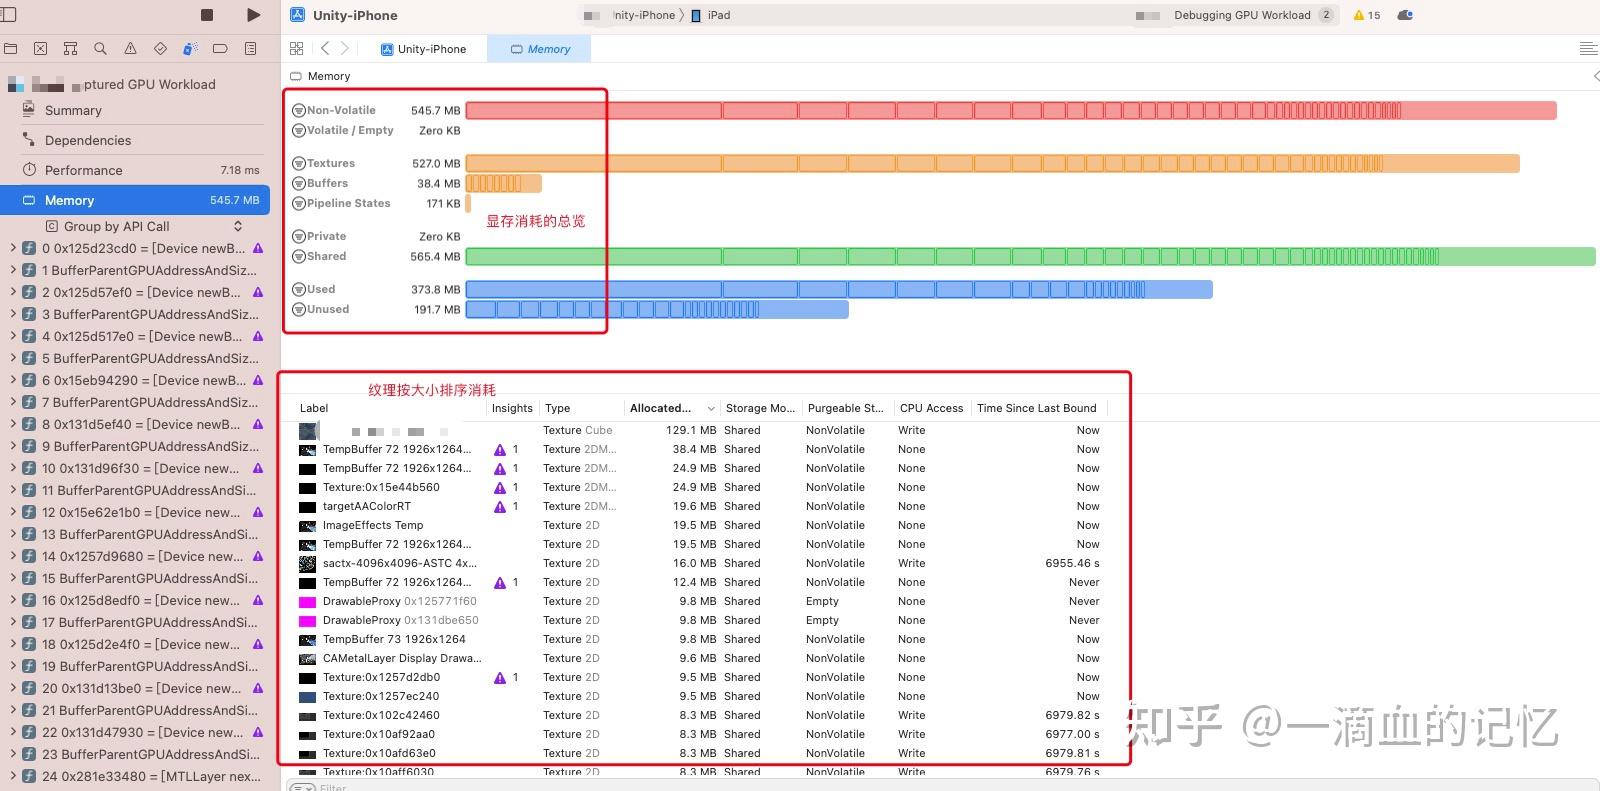The image size is (1600, 791).
Task: Click the Performance stopwatch icon
Action: 29,169
